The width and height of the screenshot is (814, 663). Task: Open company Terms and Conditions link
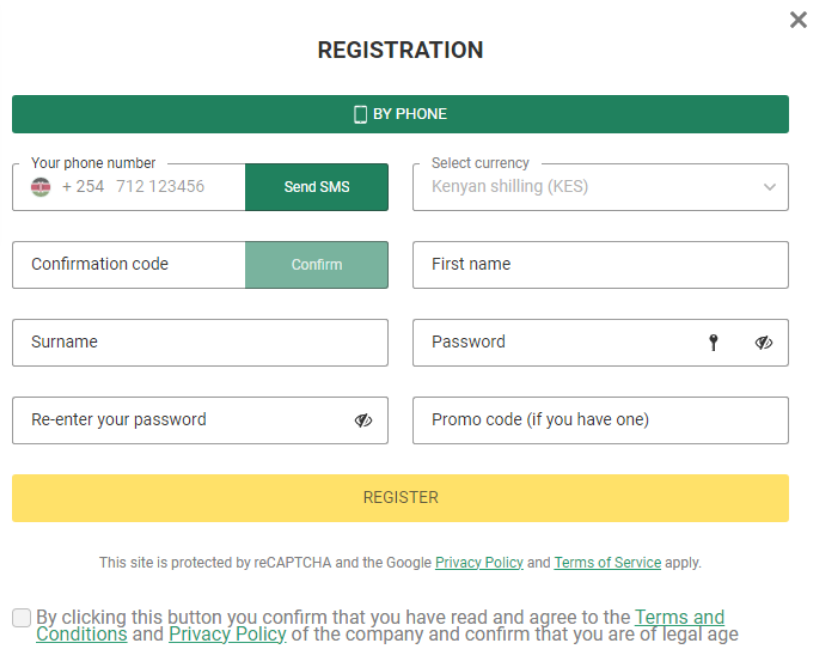pos(679,617)
